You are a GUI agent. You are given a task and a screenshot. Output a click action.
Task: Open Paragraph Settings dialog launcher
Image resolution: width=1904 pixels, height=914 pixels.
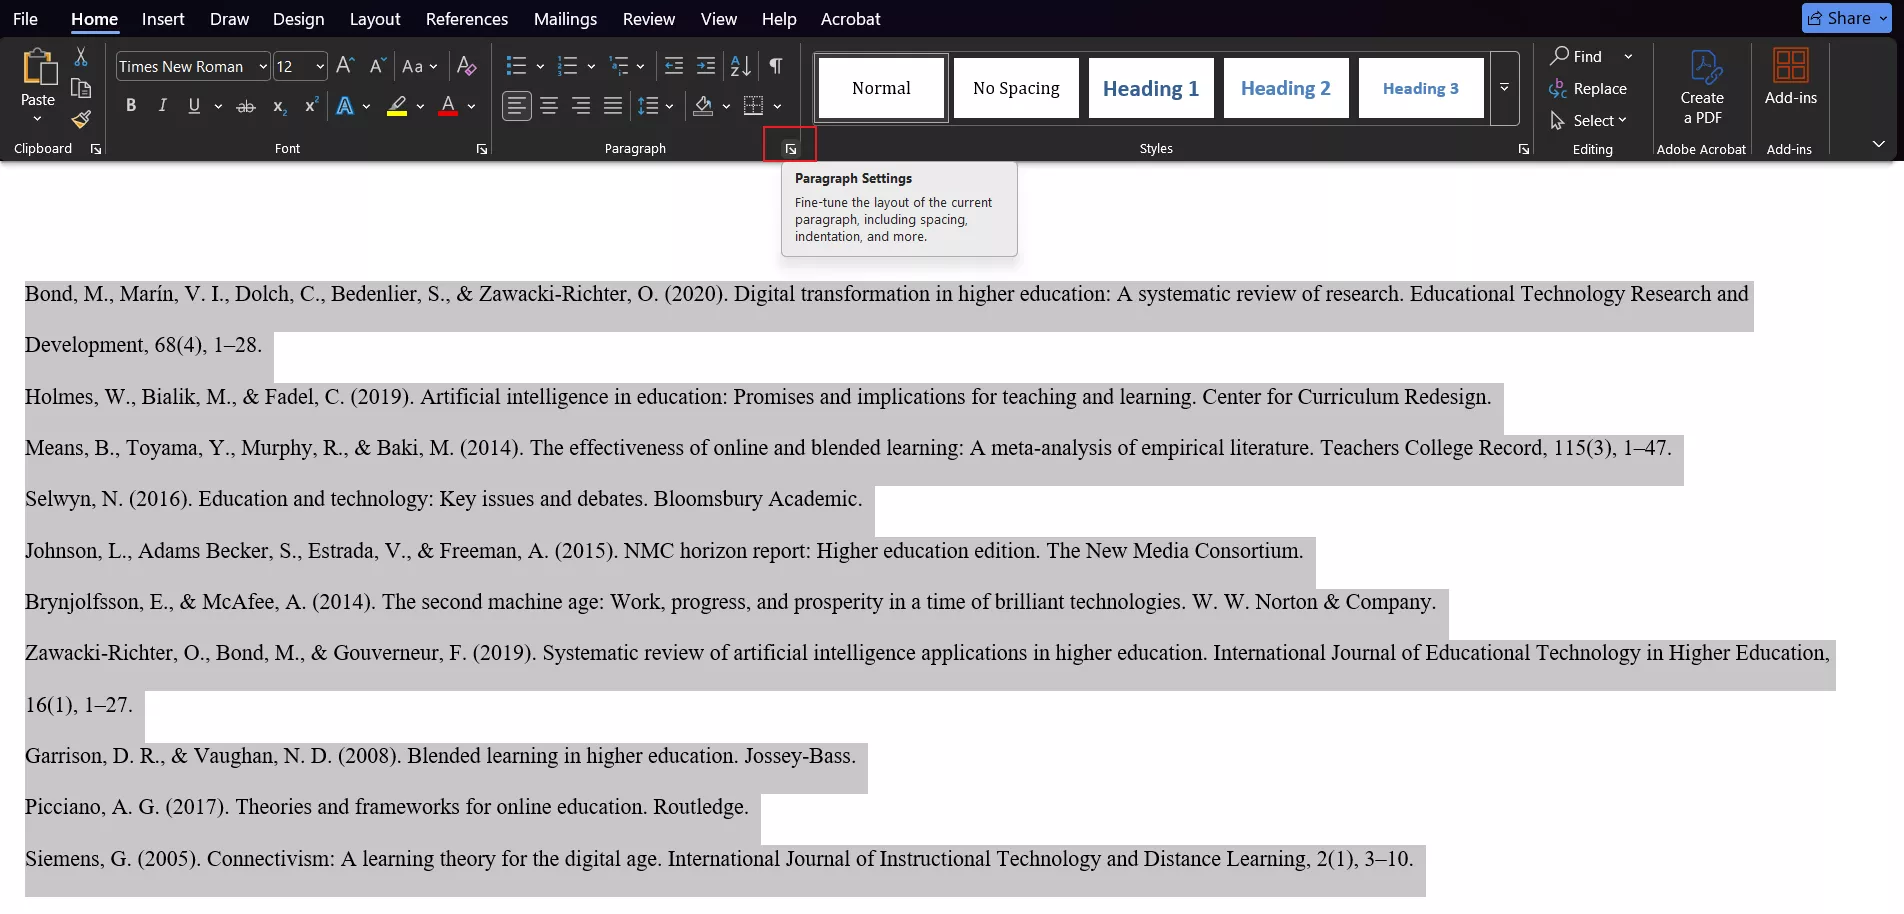click(x=790, y=148)
